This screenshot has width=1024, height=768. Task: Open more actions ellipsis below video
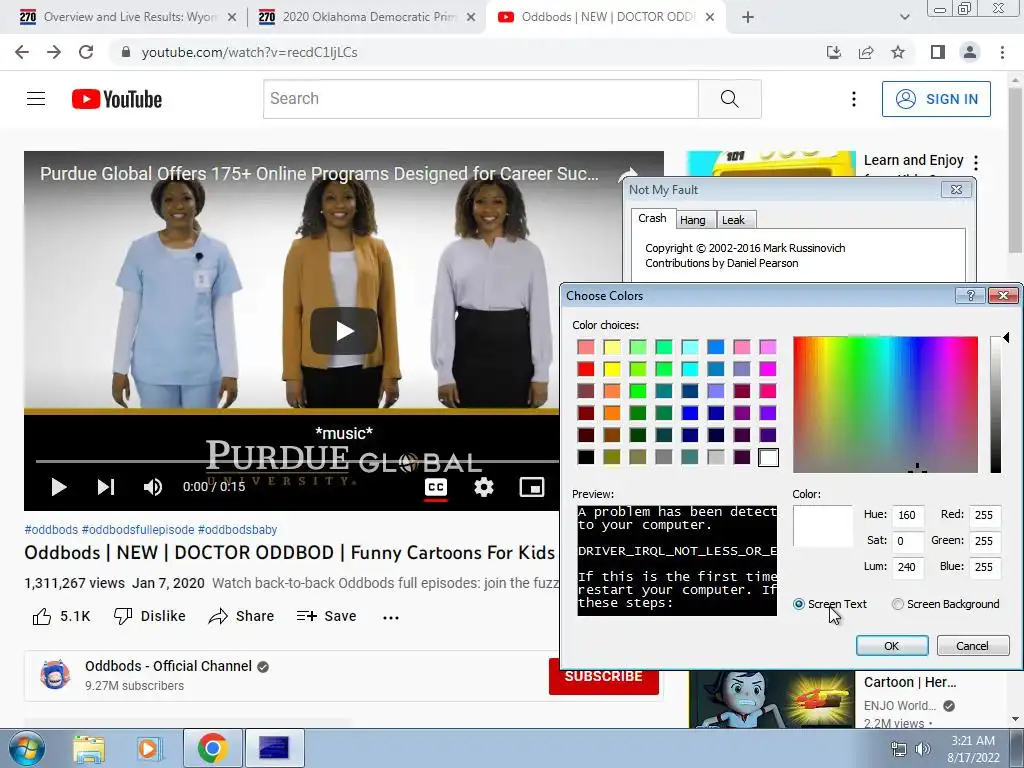391,617
